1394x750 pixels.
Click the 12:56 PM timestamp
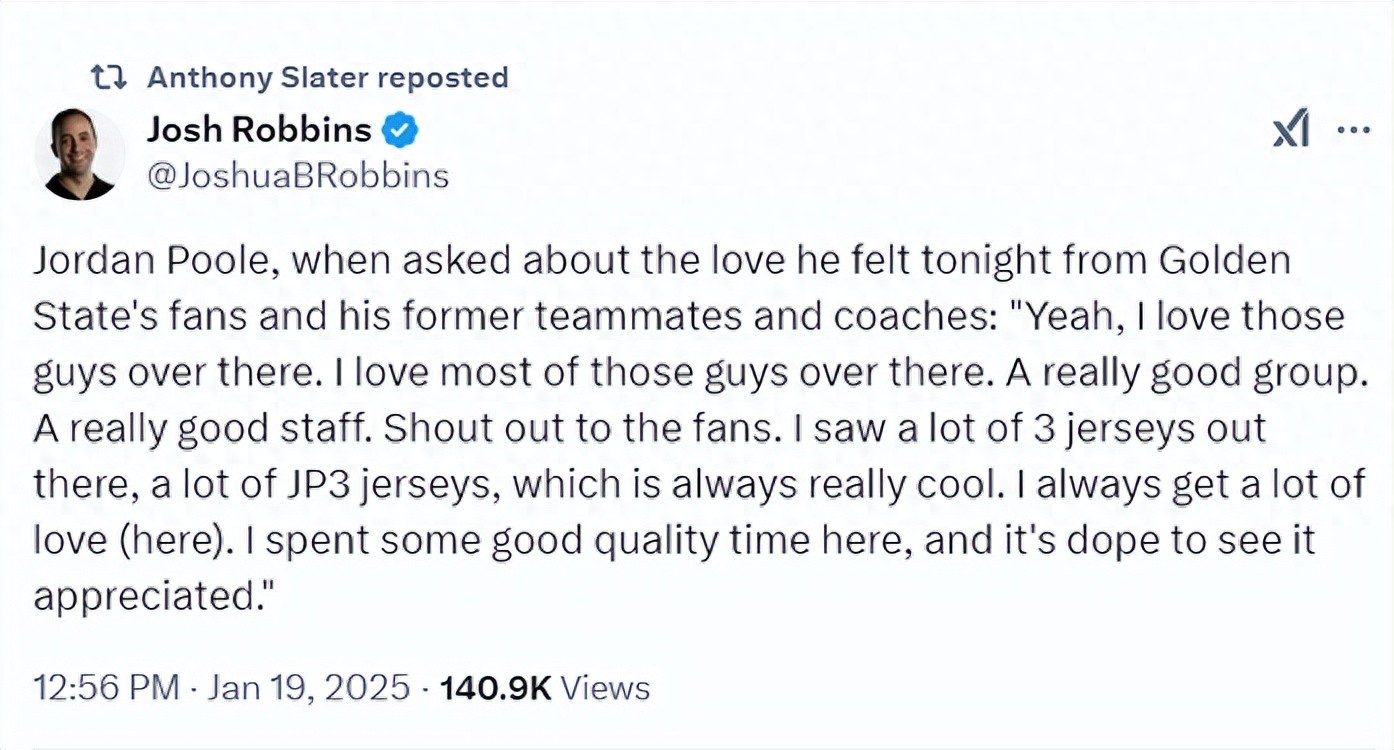pyautogui.click(x=107, y=688)
